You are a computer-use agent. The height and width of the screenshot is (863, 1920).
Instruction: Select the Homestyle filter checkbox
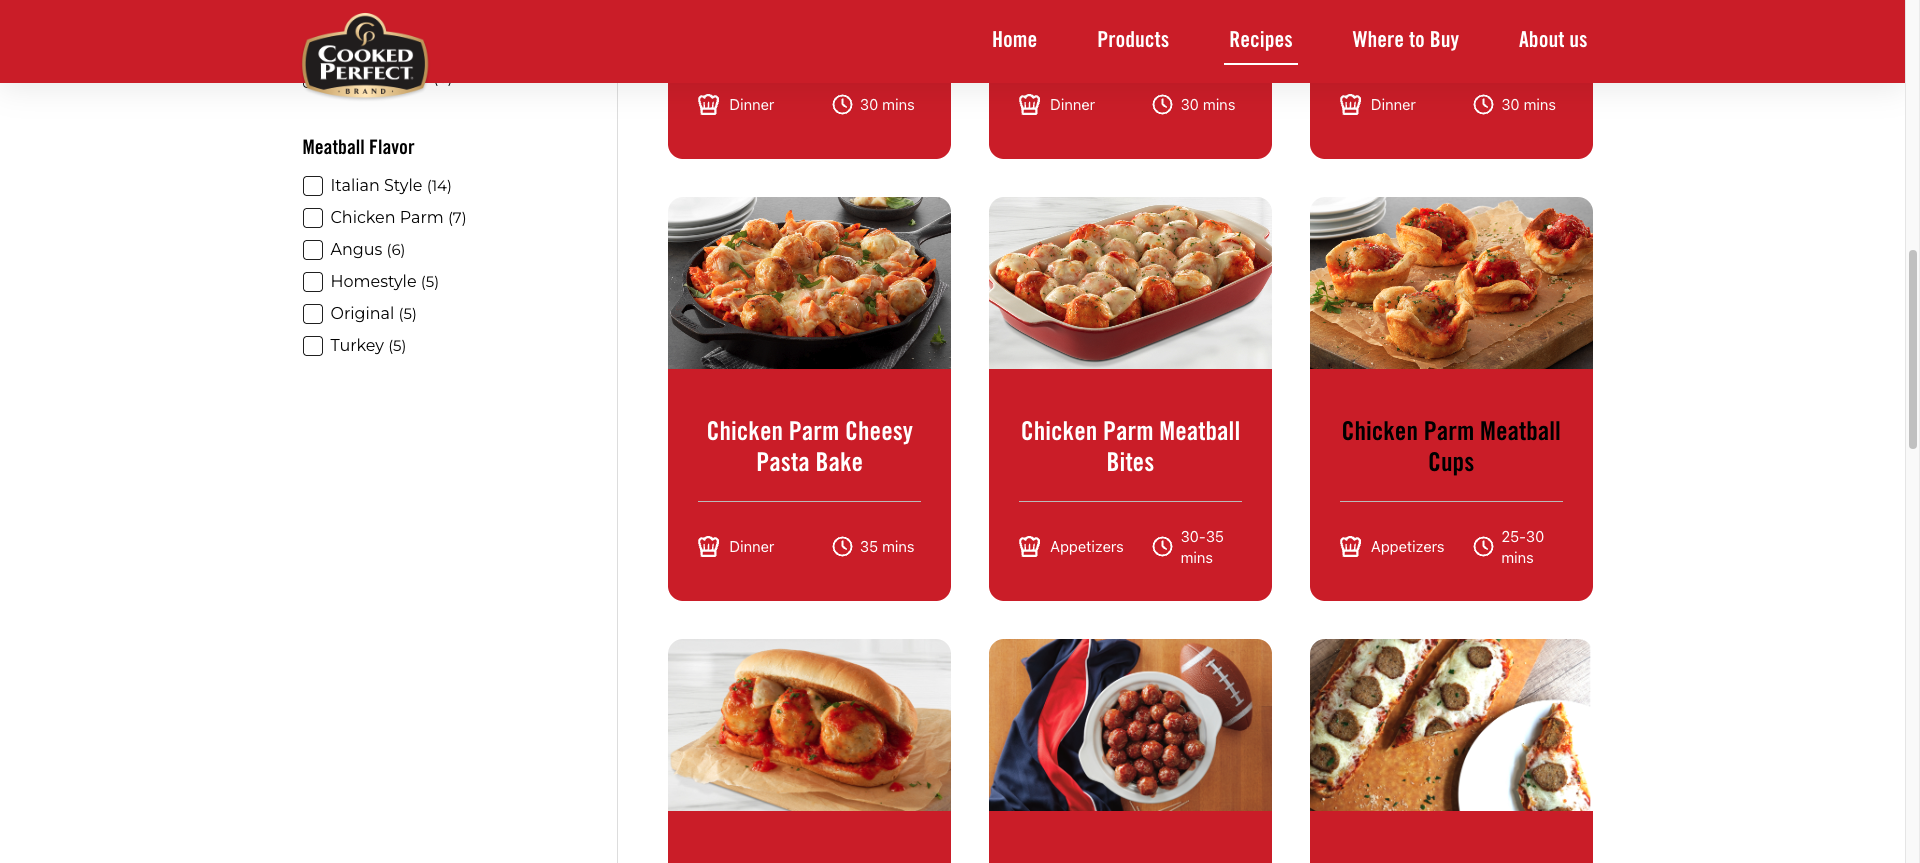313,282
